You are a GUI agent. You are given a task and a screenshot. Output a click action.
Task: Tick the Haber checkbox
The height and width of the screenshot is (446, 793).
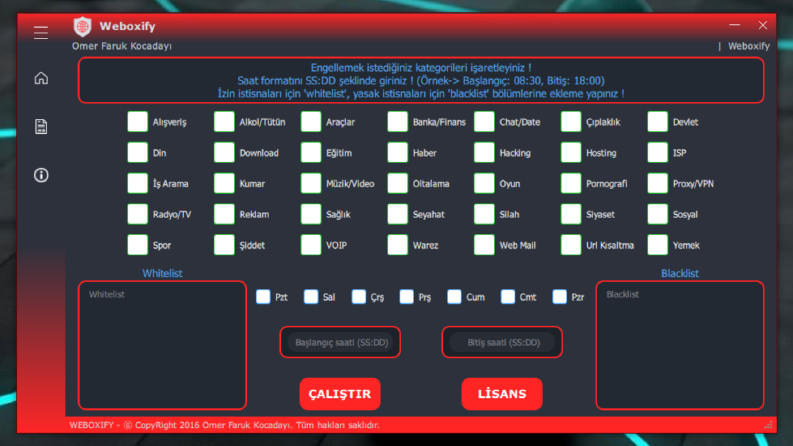pyautogui.click(x=398, y=153)
